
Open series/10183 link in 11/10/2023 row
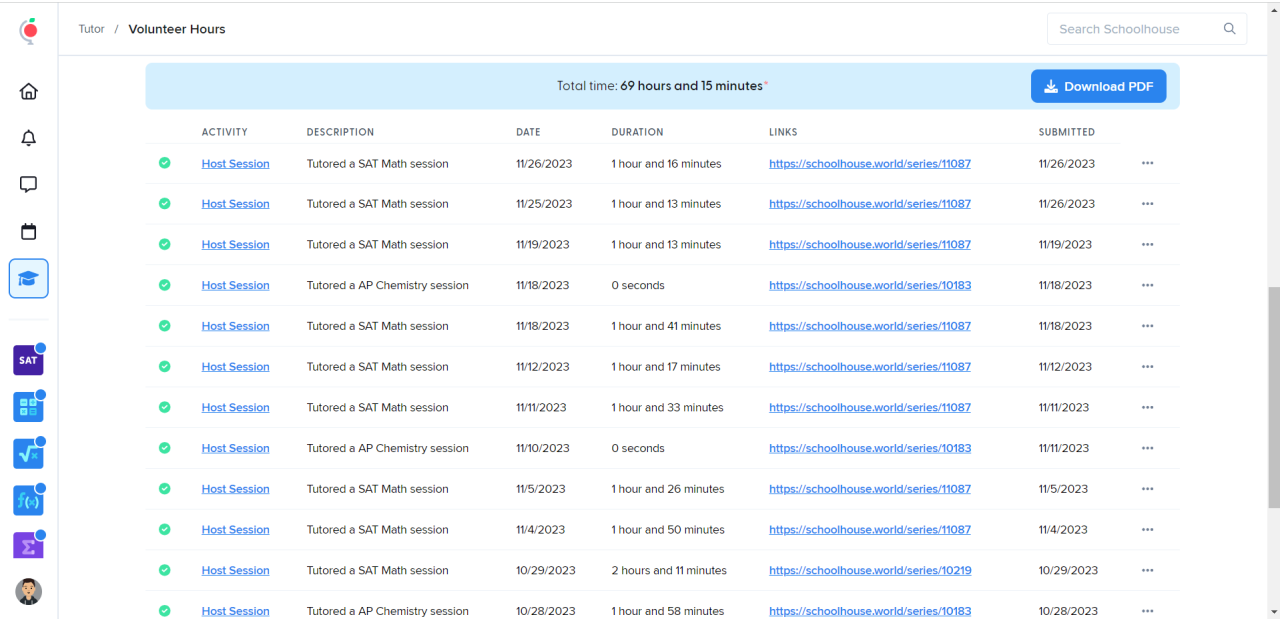point(870,448)
